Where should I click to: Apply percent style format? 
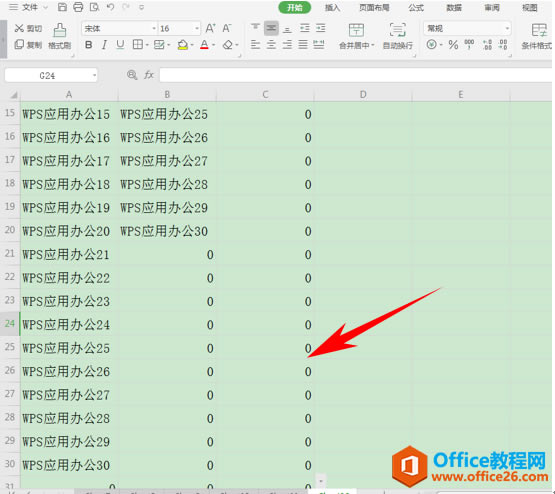tap(453, 45)
